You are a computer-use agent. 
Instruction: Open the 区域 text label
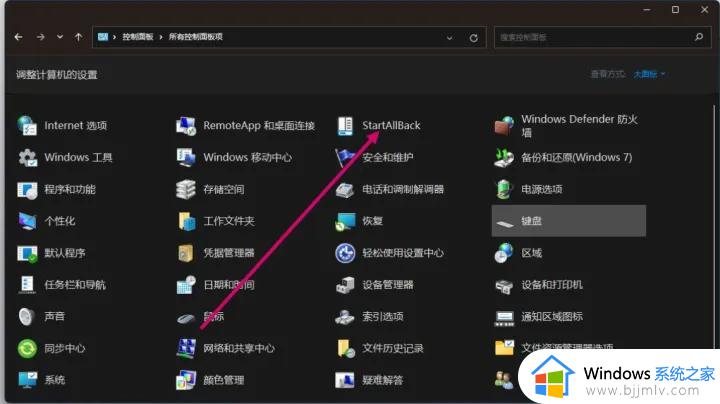[x=531, y=253]
